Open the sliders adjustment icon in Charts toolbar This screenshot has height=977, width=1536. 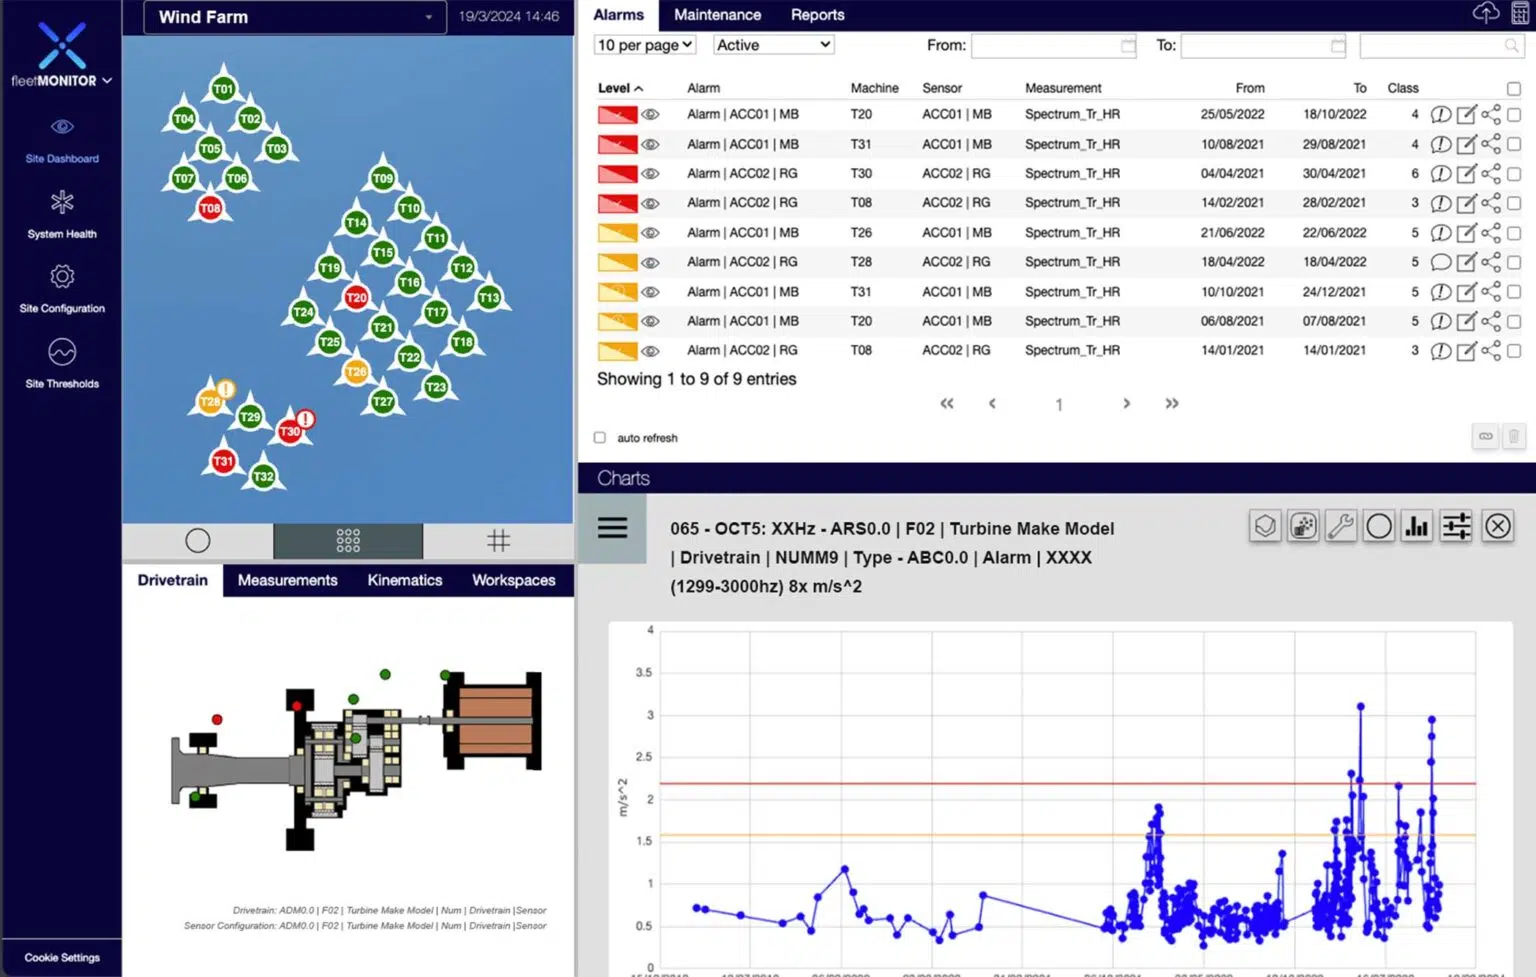pos(1456,525)
